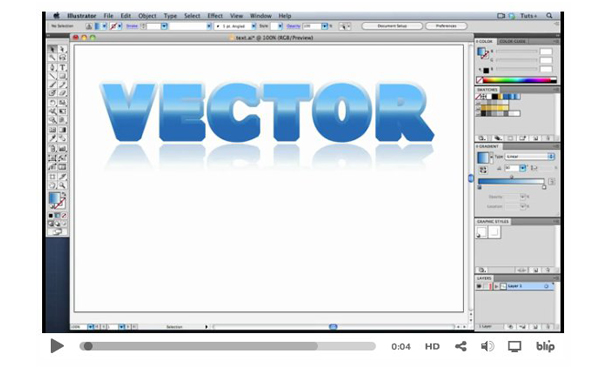Viewport: 600px width, 370px height.
Task: Click the gradient slider bar
Action: coord(511,181)
